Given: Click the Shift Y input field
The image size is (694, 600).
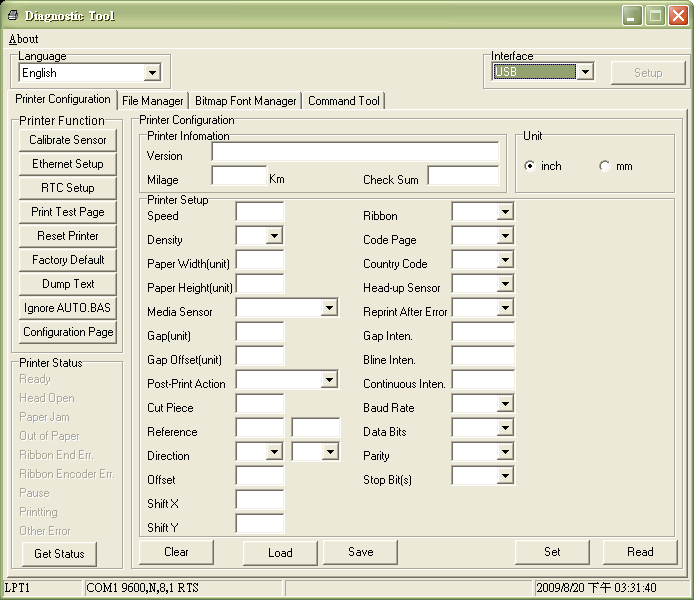Looking at the screenshot, I should [260, 523].
